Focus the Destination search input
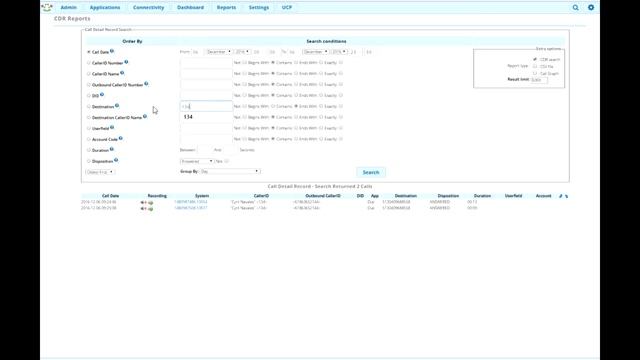This screenshot has width=640, height=360. [x=206, y=107]
